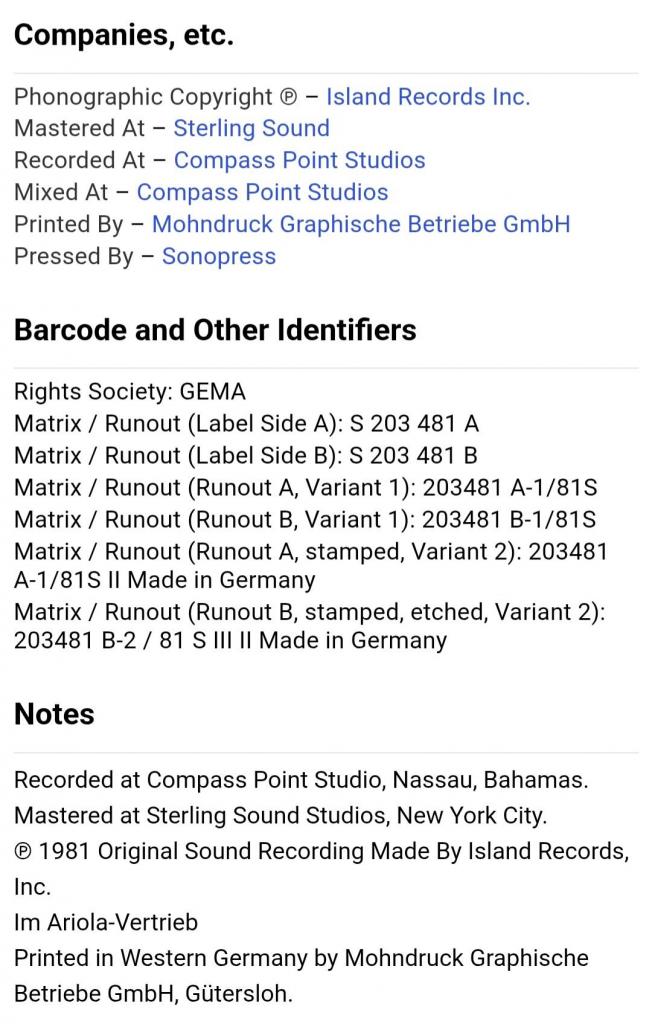This screenshot has width=652, height=1024.
Task: Click the "Companies, etc." section heading
Action: [124, 36]
